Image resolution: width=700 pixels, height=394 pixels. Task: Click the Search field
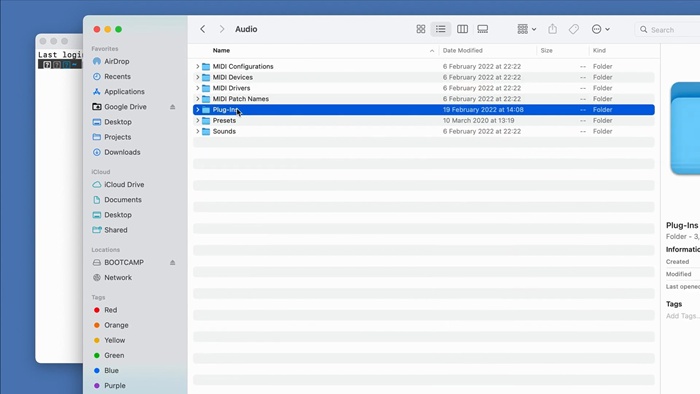pyautogui.click(x=667, y=29)
